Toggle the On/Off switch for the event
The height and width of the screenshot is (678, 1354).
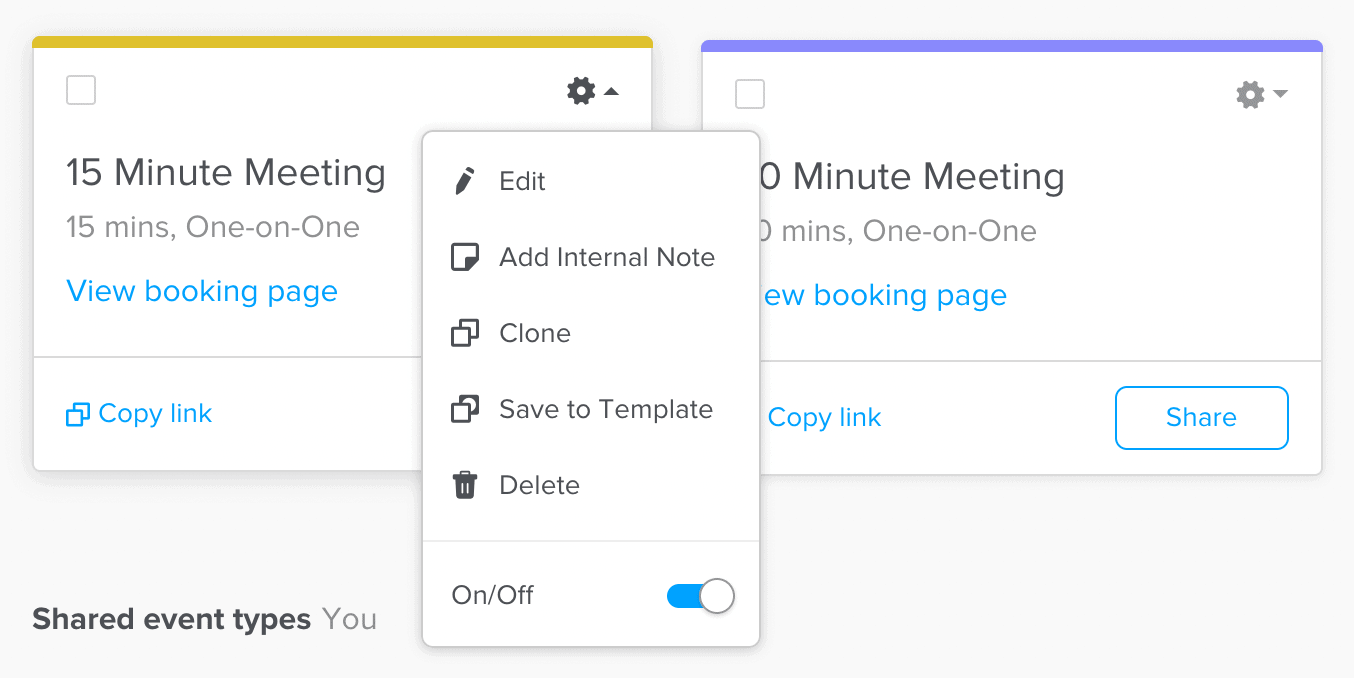[700, 595]
